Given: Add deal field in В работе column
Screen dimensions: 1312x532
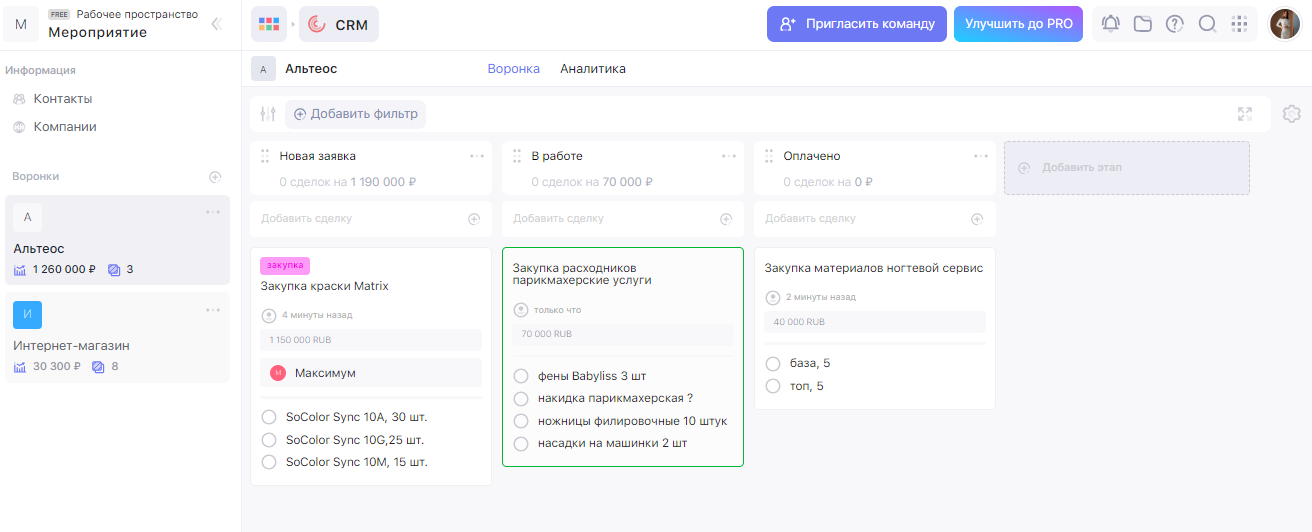Looking at the screenshot, I should point(623,219).
